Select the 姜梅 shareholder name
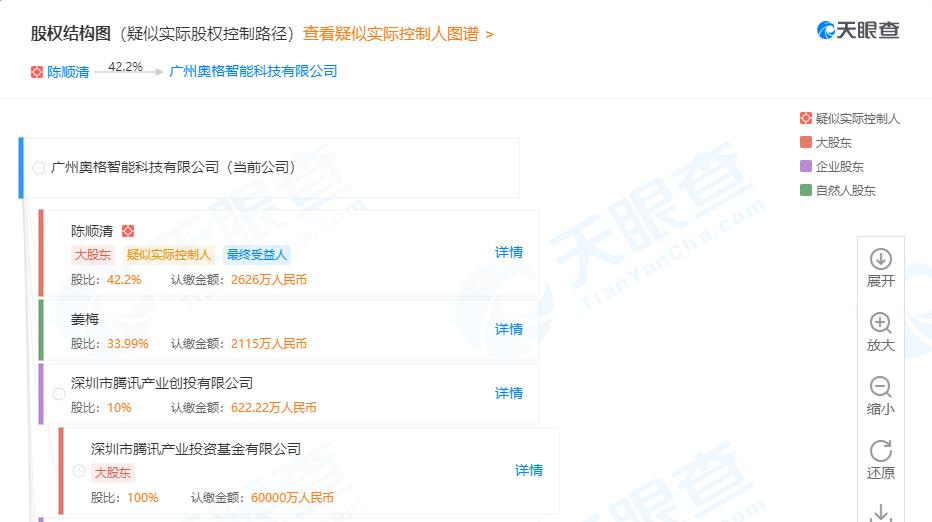This screenshot has height=522, width=932. [x=85, y=319]
